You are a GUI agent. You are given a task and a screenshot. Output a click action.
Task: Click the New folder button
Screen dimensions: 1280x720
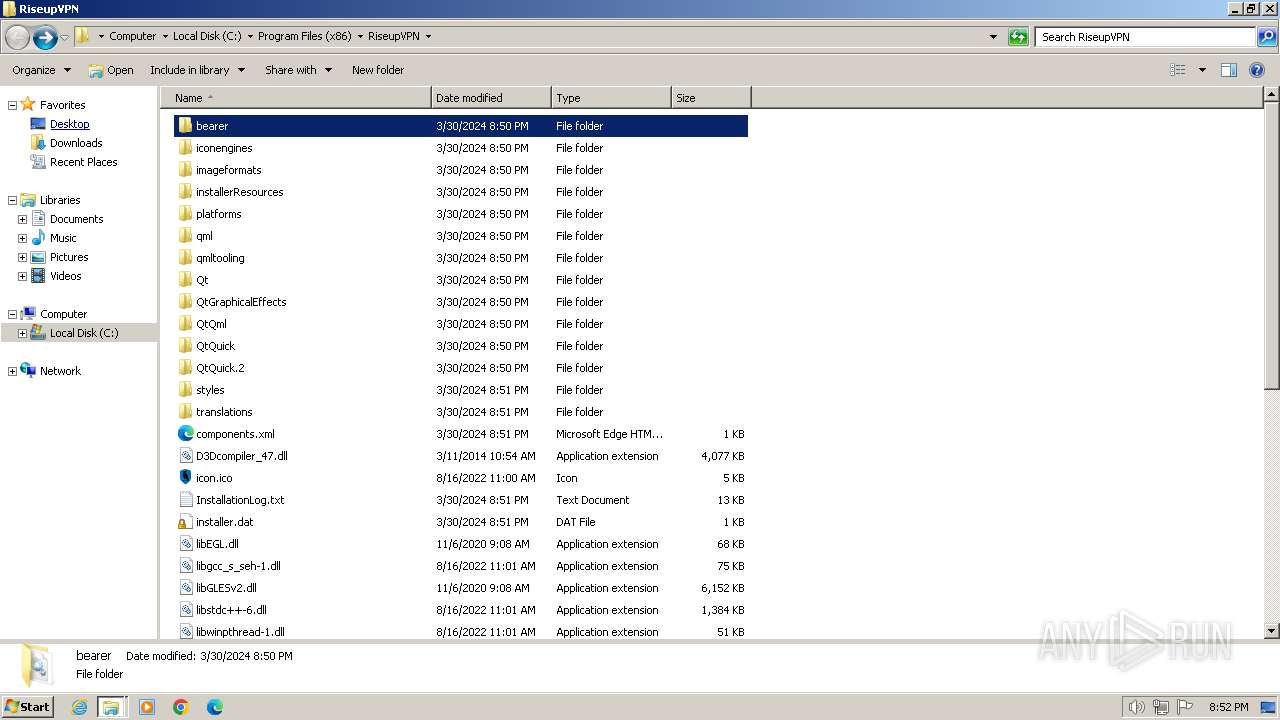tap(378, 70)
